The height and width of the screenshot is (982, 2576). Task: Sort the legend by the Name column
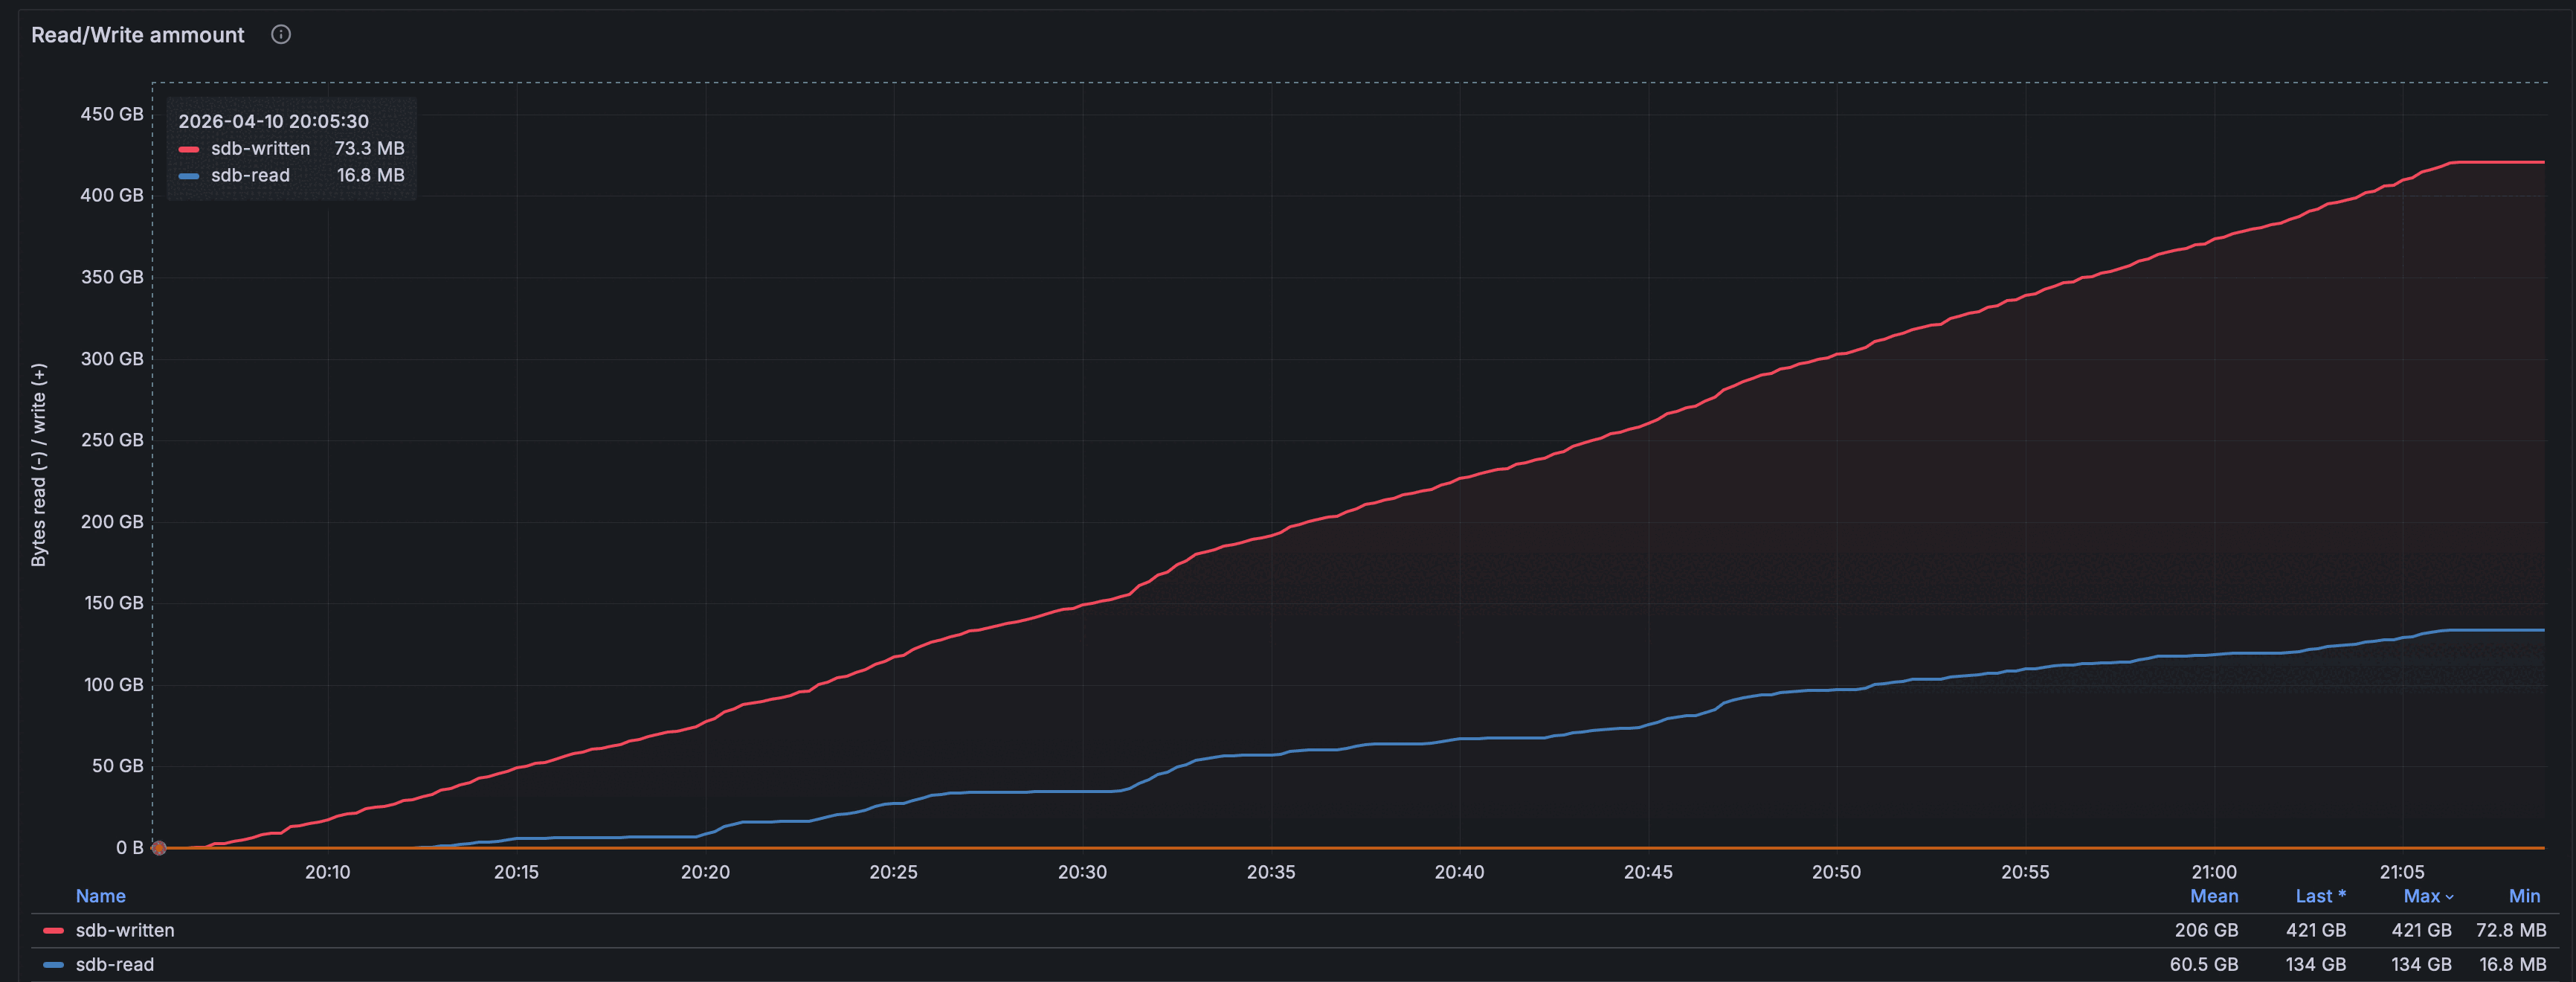point(100,896)
